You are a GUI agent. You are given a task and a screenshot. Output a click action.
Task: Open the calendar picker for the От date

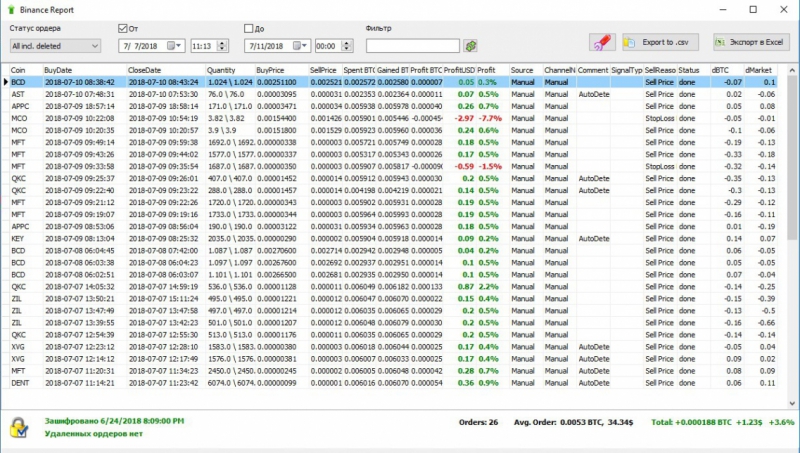pyautogui.click(x=175, y=46)
